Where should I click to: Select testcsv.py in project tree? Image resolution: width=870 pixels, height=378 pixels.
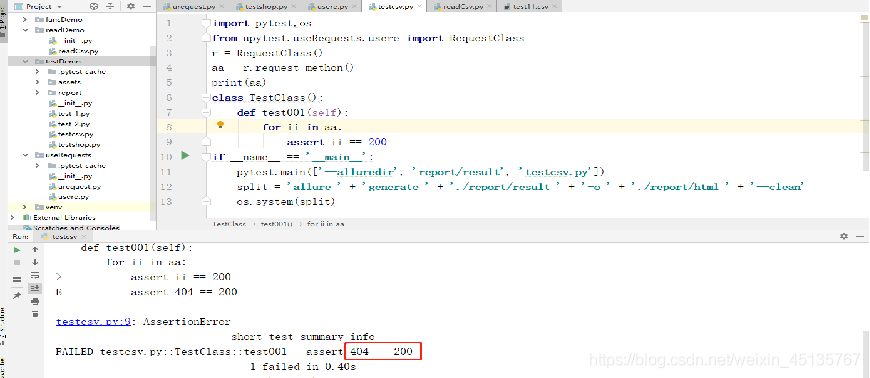70,134
